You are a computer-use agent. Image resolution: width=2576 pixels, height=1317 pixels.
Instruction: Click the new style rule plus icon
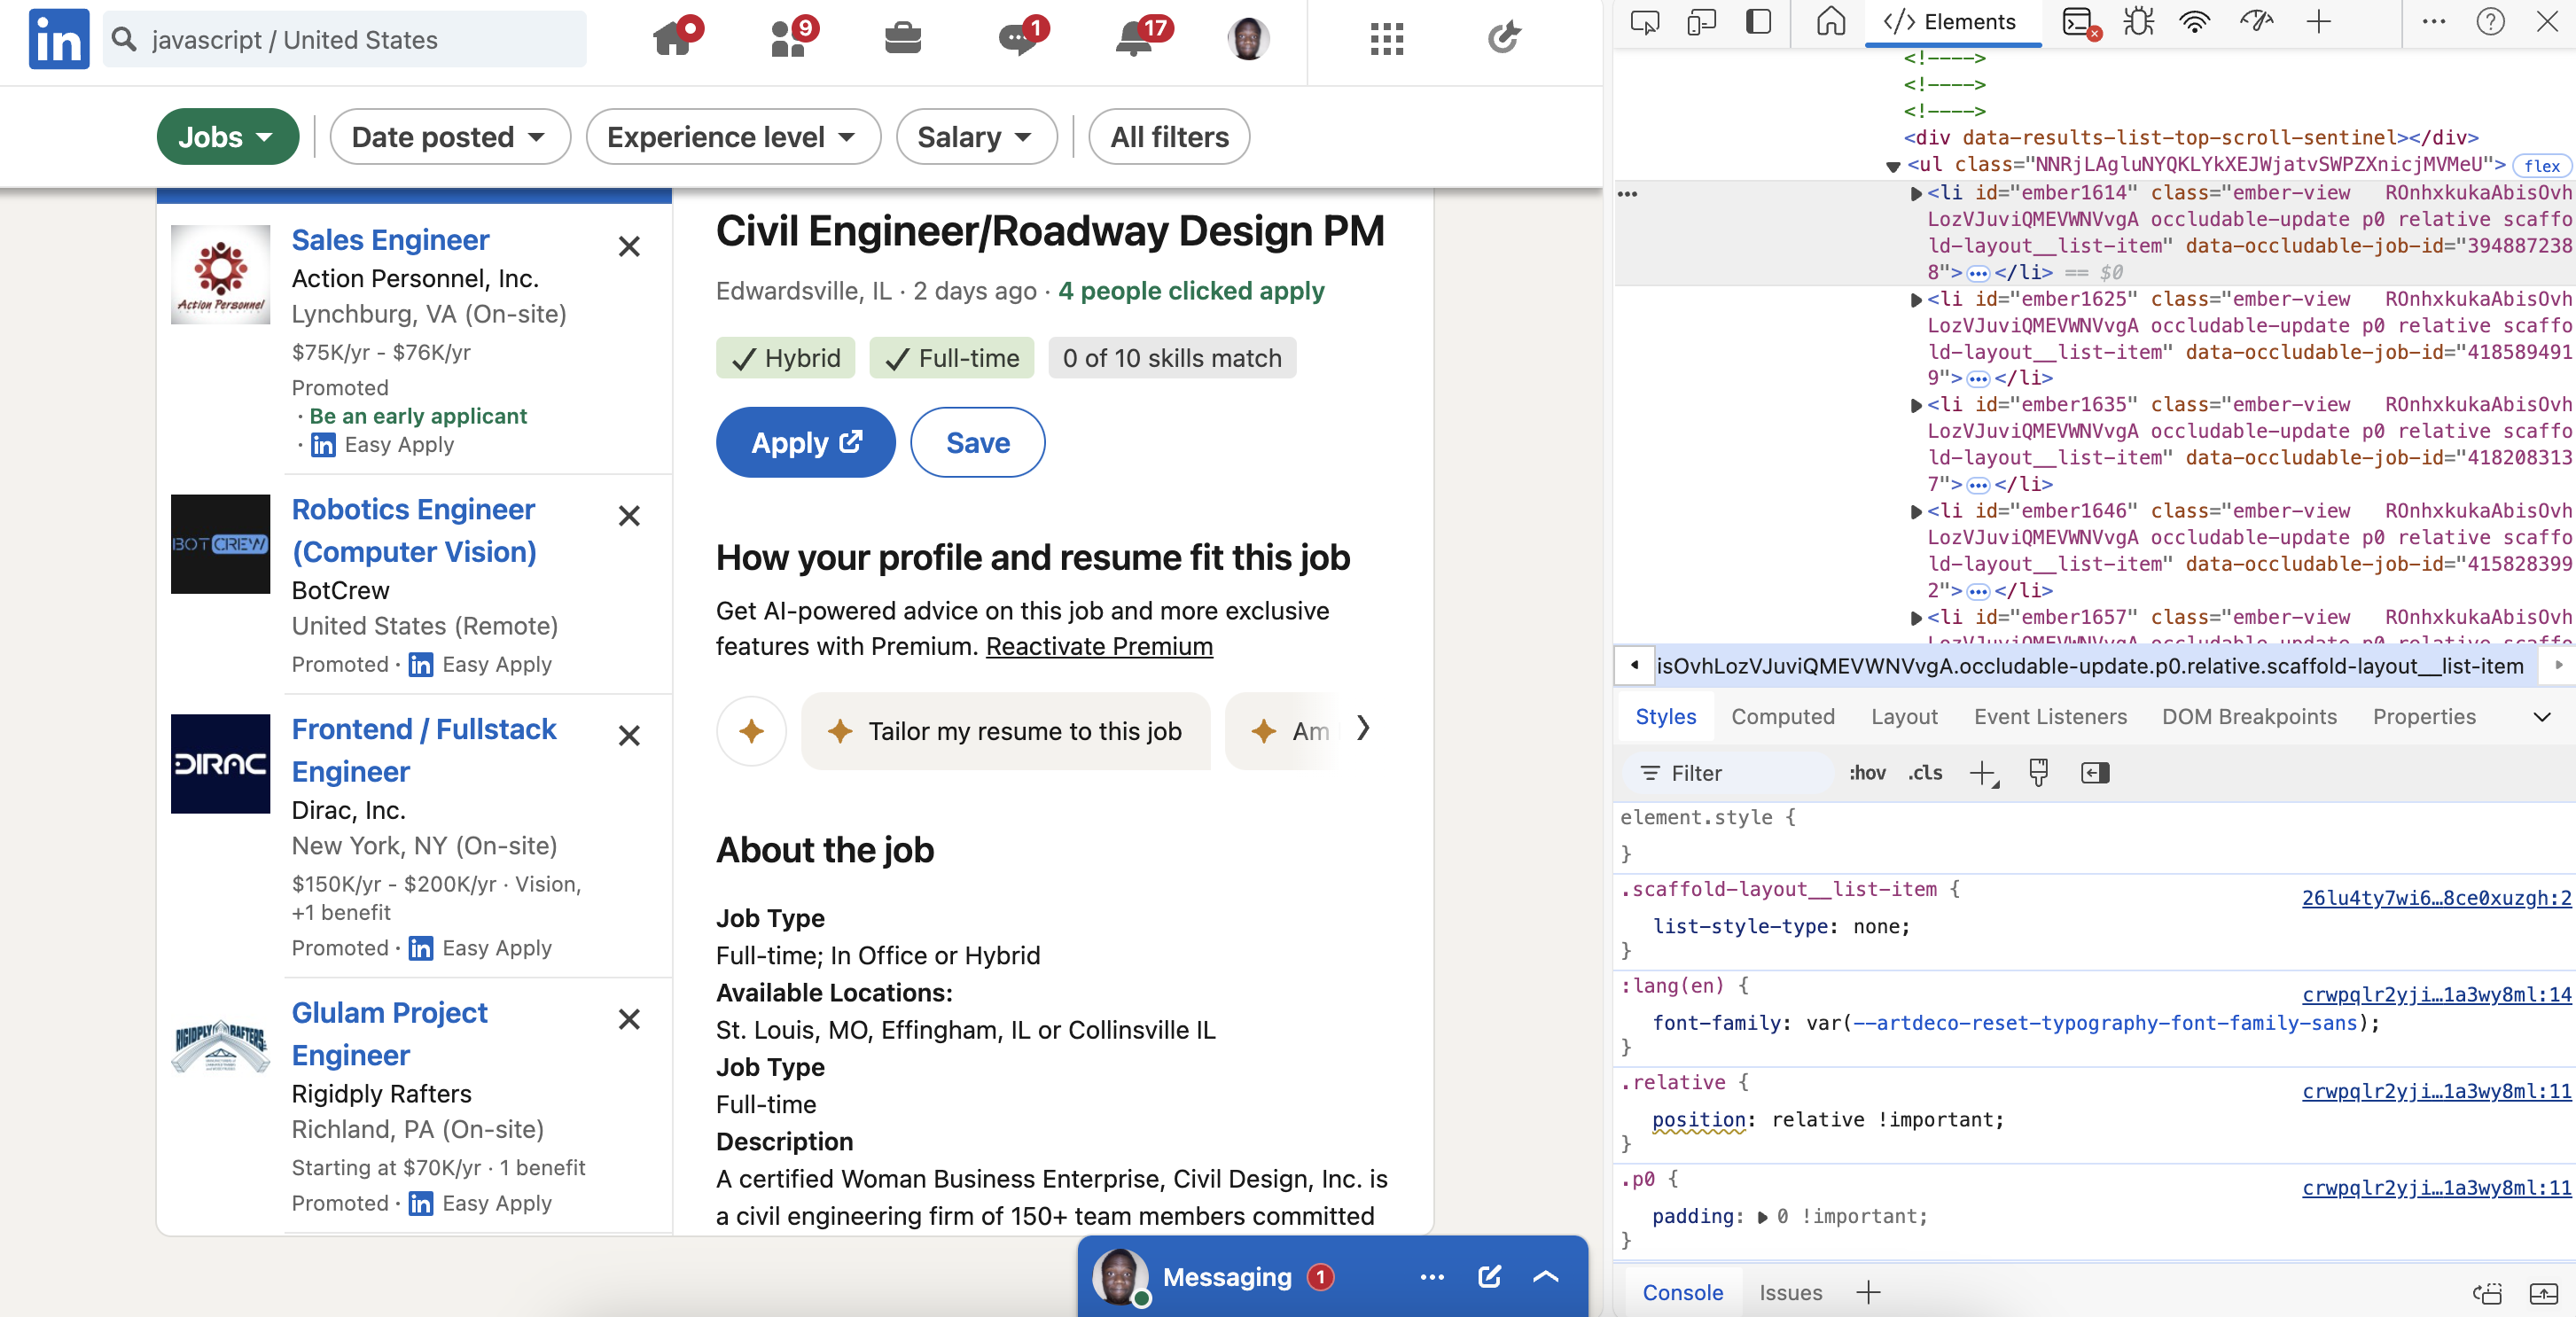coord(1983,773)
